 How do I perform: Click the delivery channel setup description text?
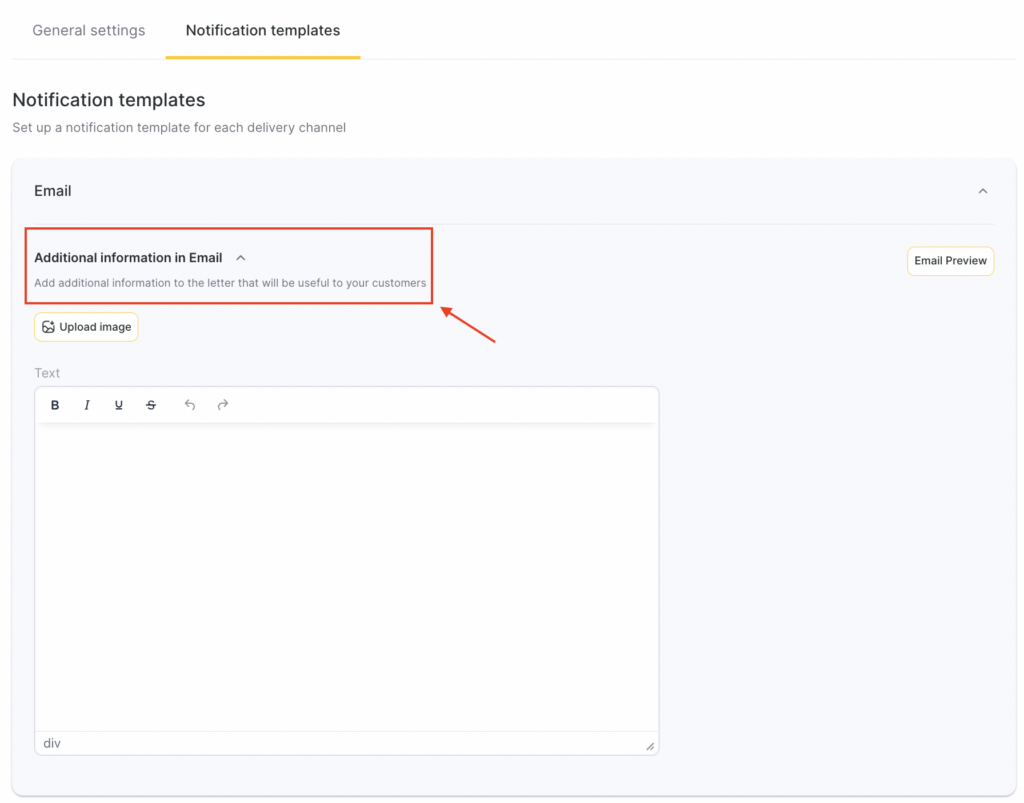(x=179, y=128)
